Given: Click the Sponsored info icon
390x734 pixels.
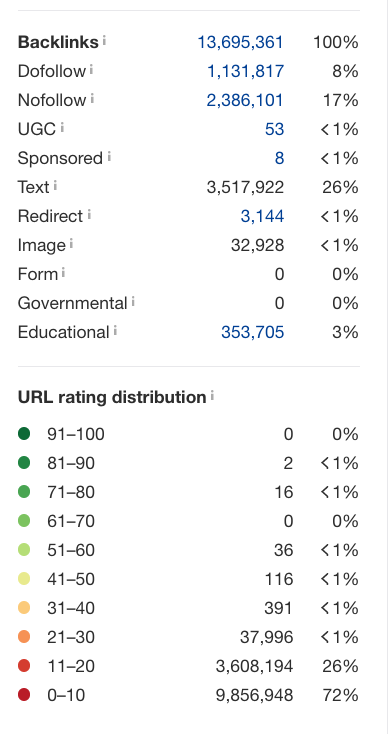Looking at the screenshot, I should click(x=109, y=156).
